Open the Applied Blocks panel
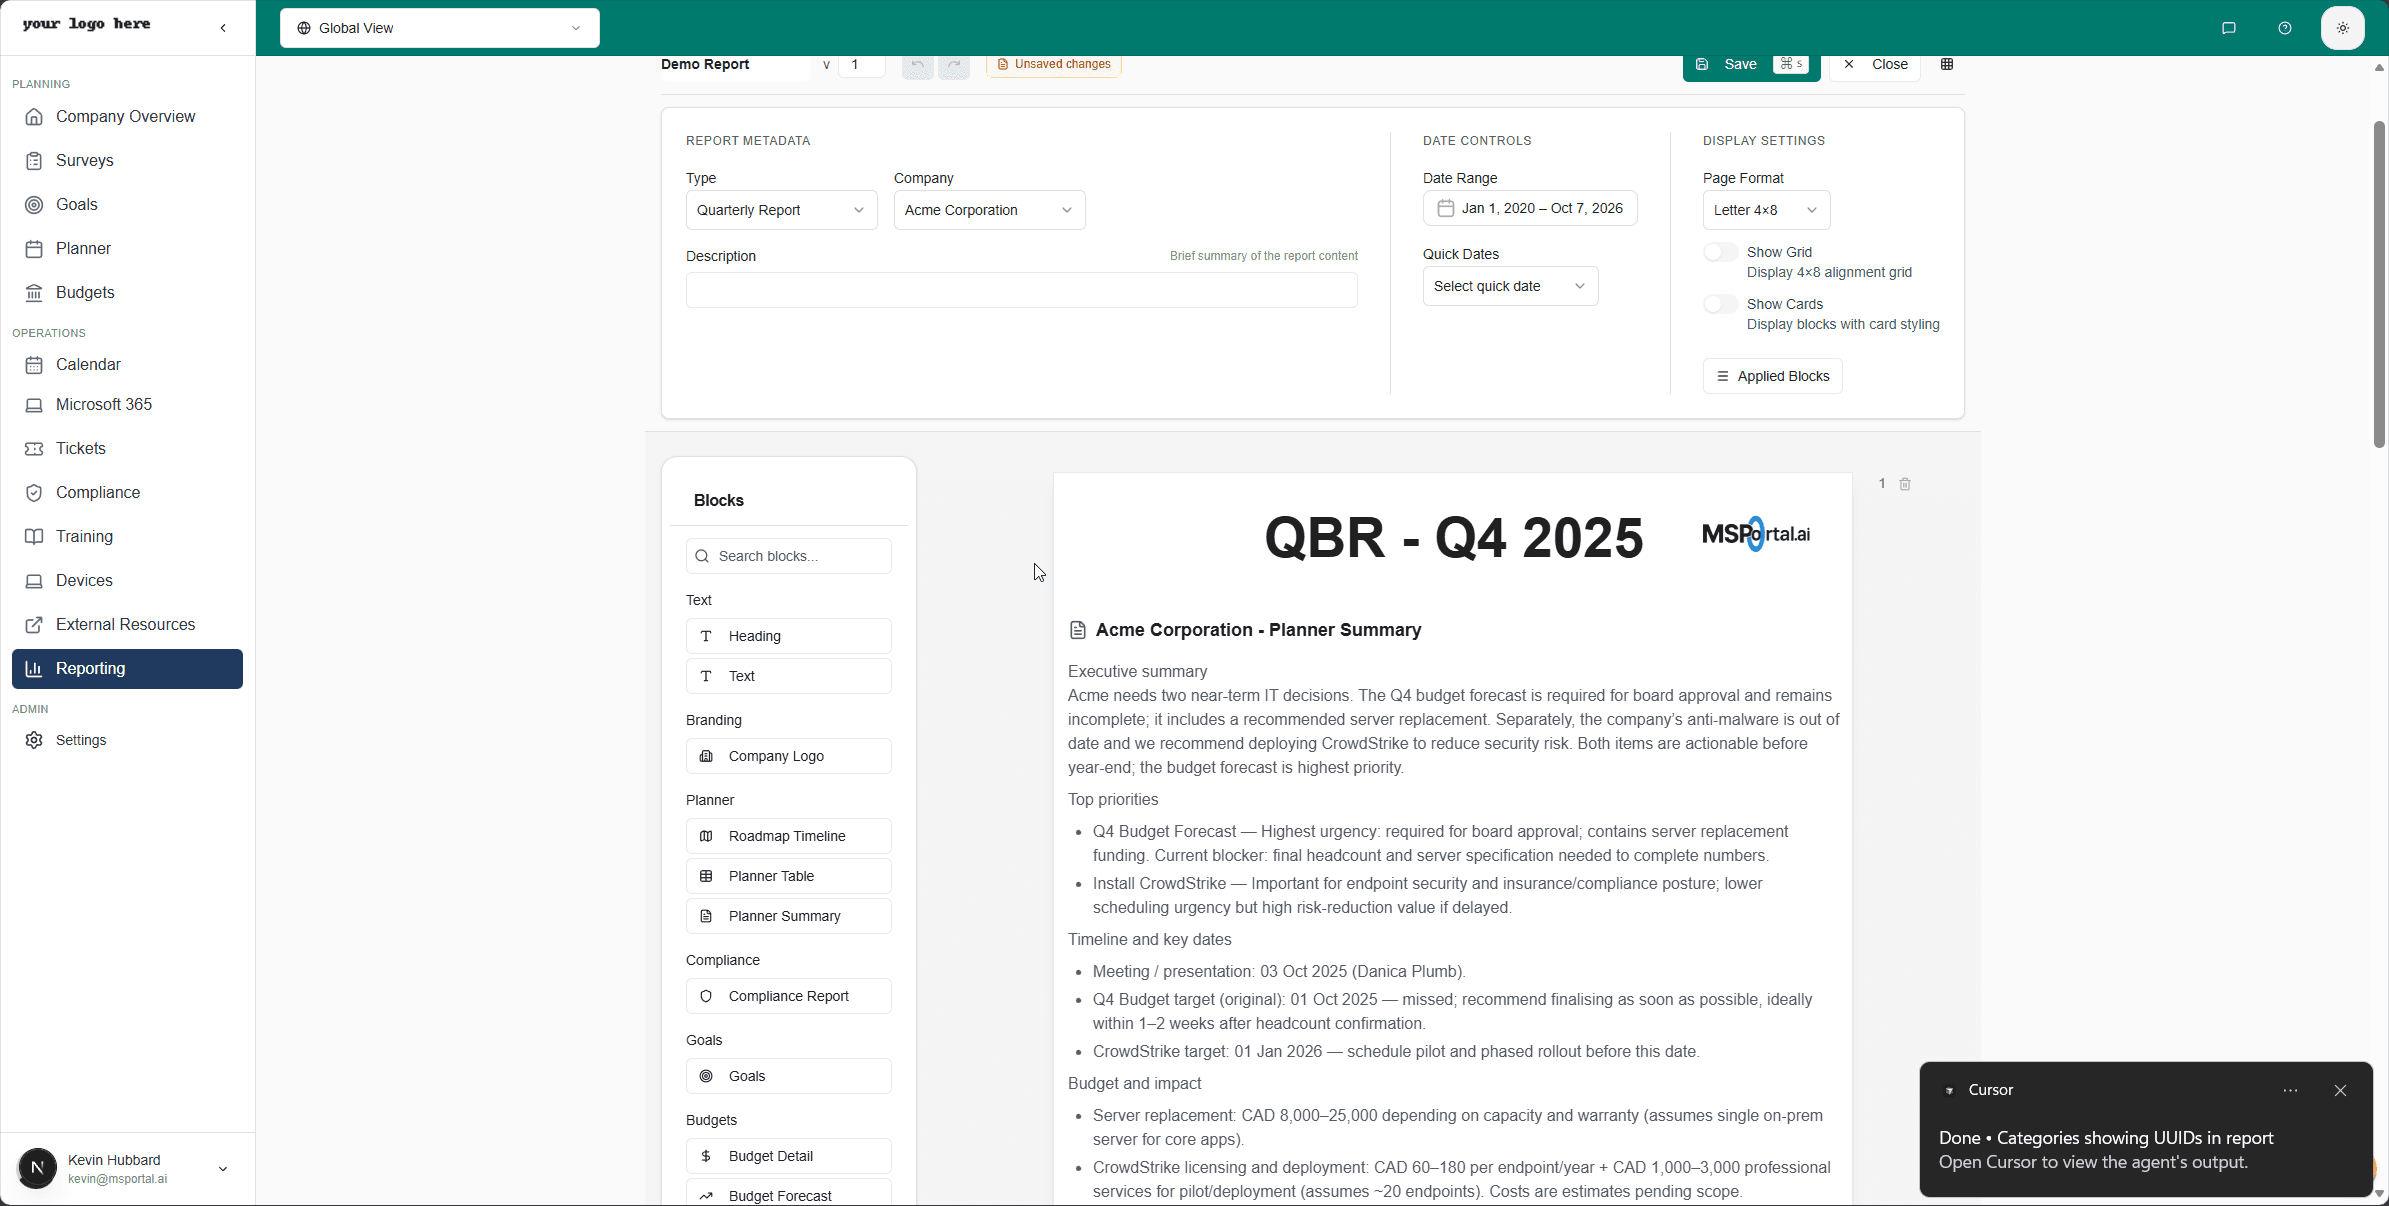This screenshot has height=1206, width=2389. pyautogui.click(x=1771, y=376)
